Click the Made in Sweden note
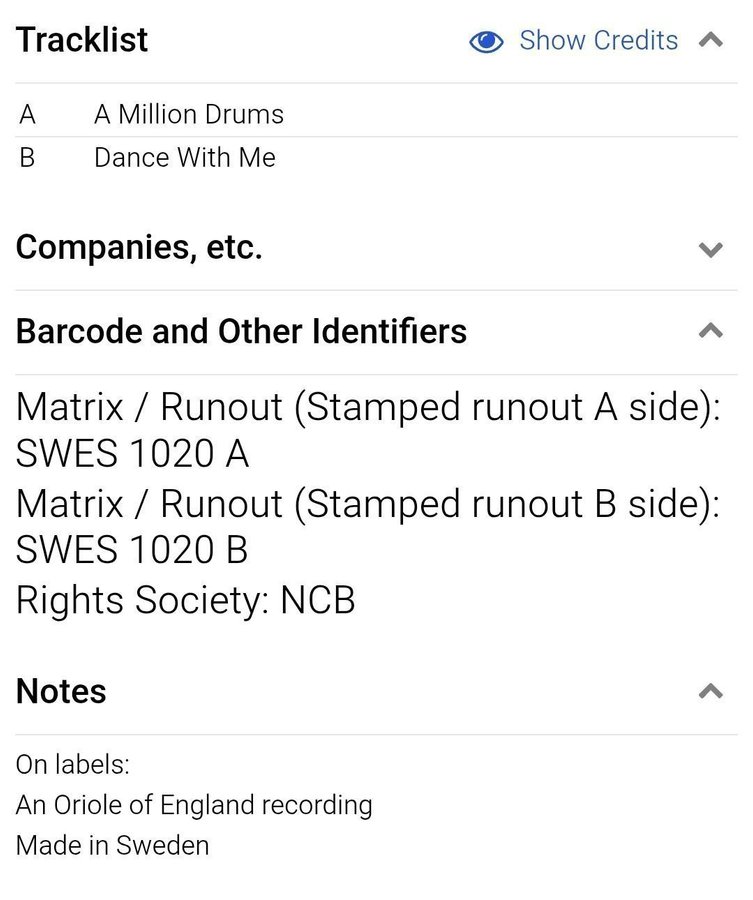This screenshot has width=753, height=900. (x=113, y=845)
